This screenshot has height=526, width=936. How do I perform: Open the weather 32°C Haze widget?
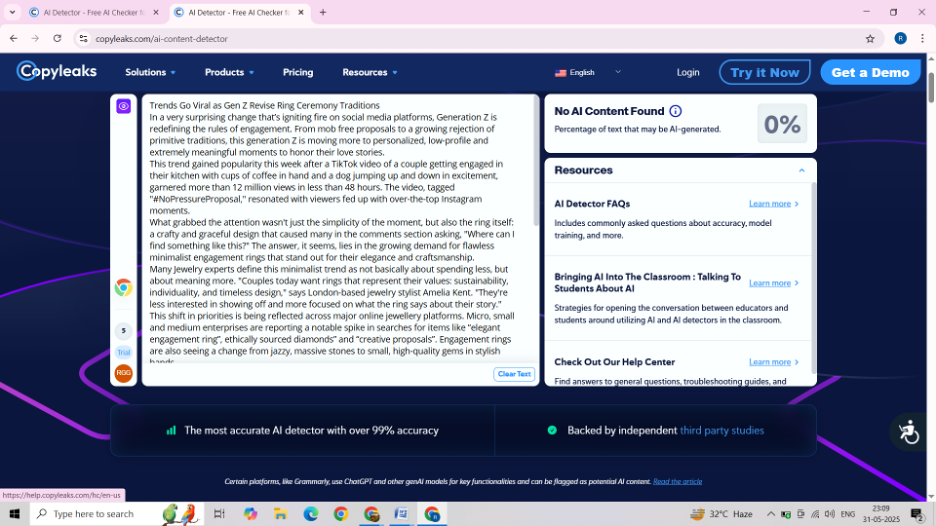721,513
